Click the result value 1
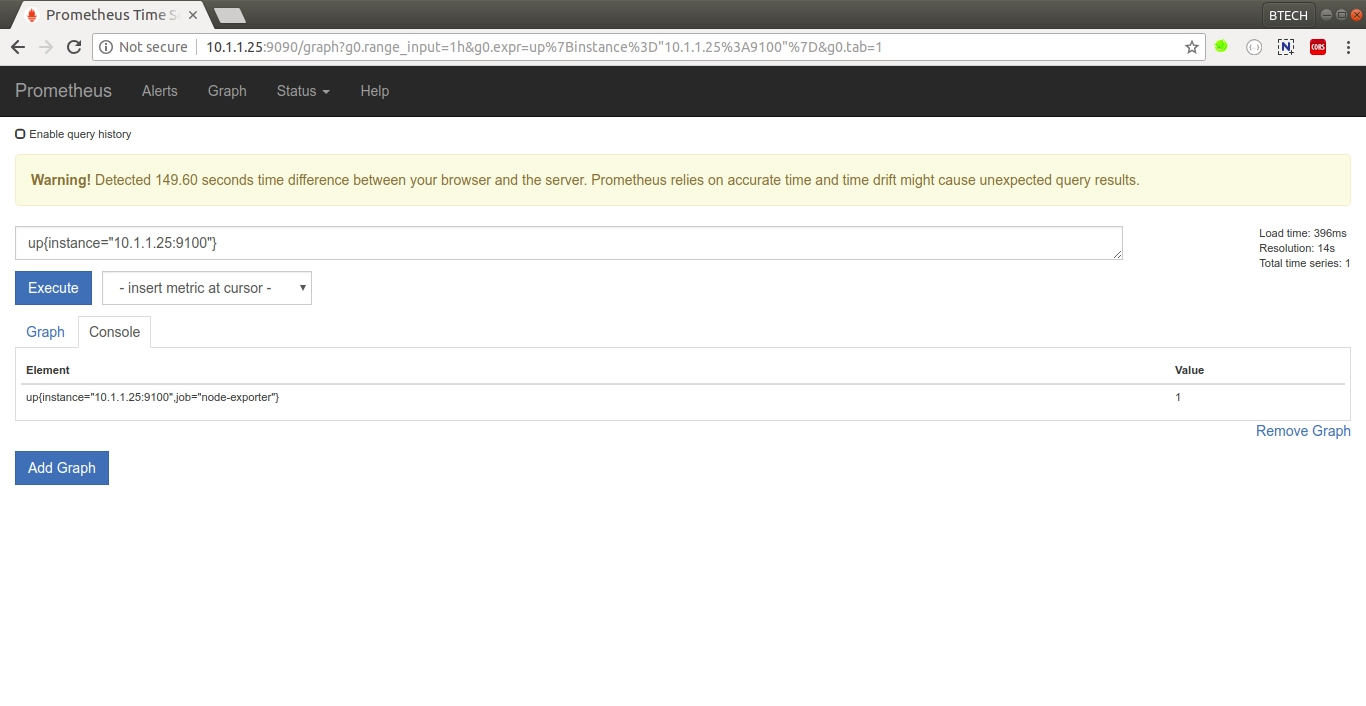The height and width of the screenshot is (706, 1366). [1178, 397]
